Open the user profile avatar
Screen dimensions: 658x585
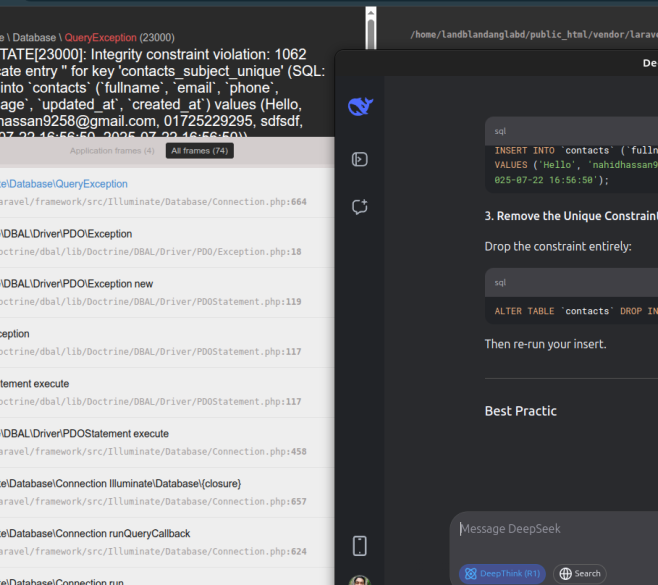[x=360, y=581]
